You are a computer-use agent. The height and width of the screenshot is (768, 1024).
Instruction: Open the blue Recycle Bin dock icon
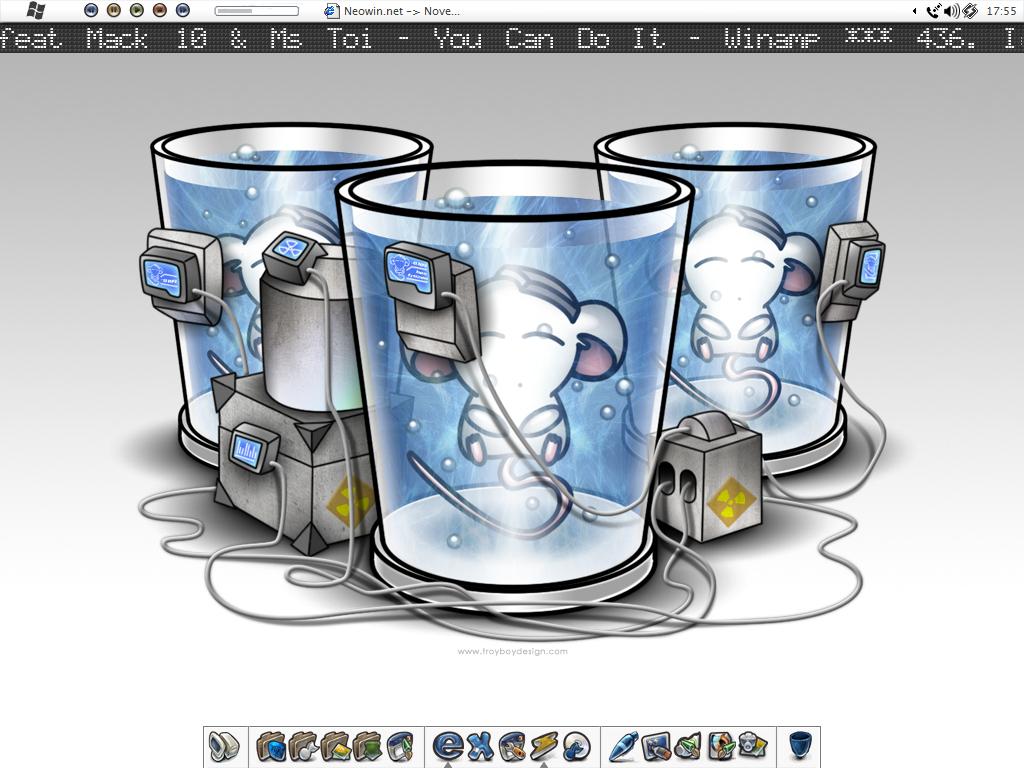coord(800,746)
